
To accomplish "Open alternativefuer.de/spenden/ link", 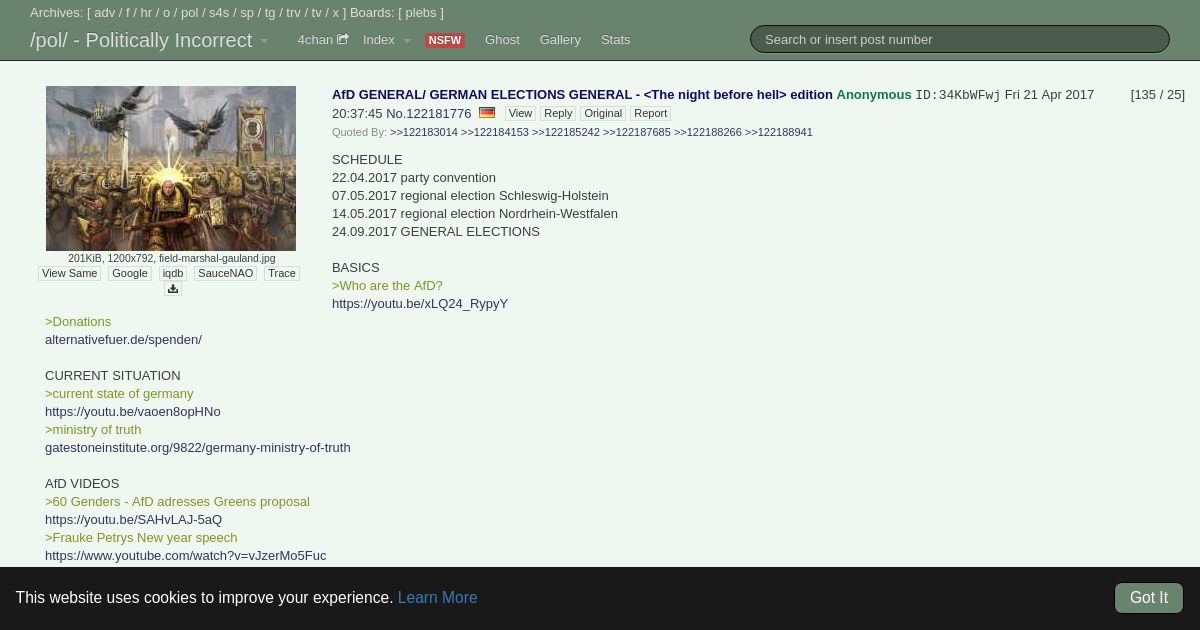I will tap(123, 340).
